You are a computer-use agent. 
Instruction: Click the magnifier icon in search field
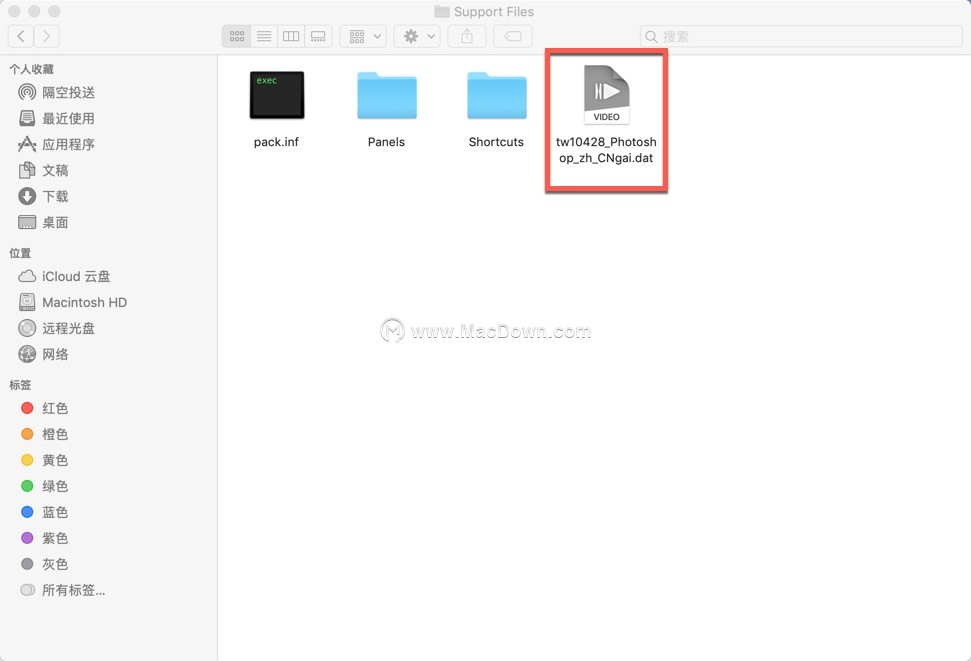pos(651,37)
